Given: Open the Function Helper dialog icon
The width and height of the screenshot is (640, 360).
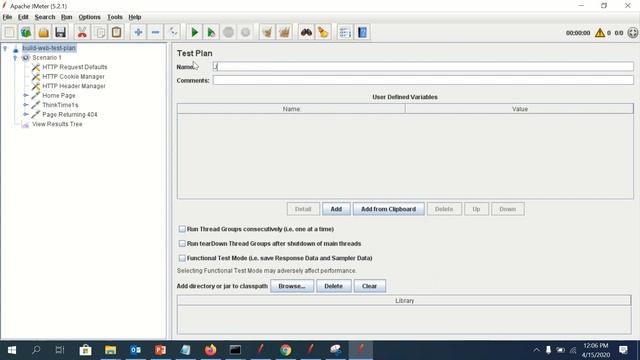Looking at the screenshot, I should tap(345, 32).
